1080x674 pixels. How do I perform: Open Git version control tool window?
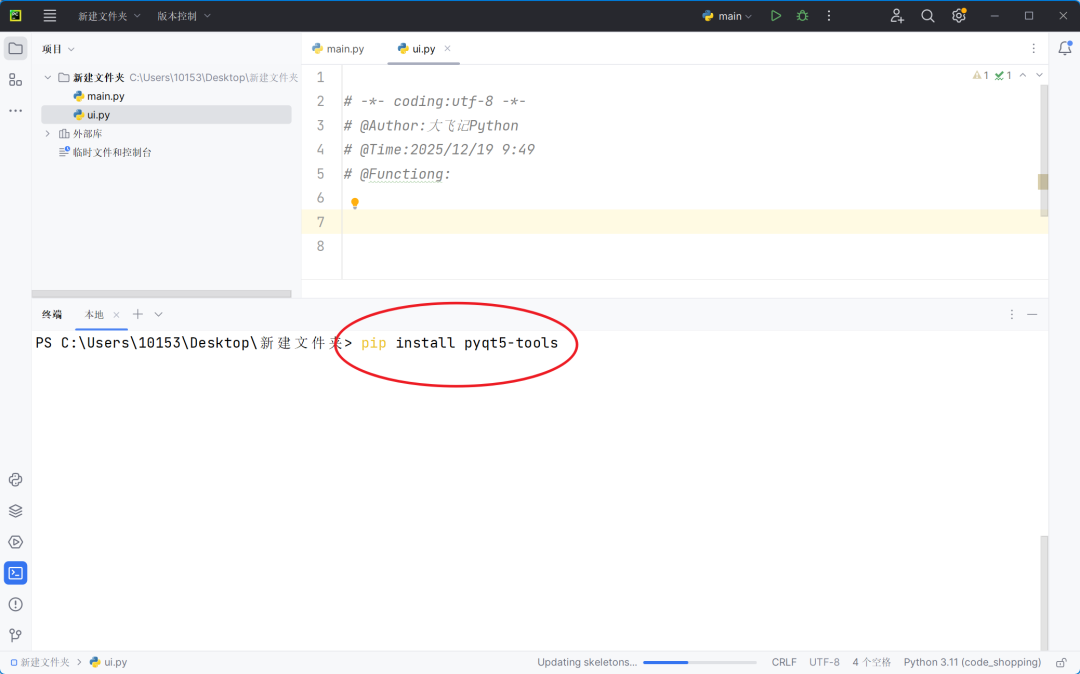[x=15, y=635]
